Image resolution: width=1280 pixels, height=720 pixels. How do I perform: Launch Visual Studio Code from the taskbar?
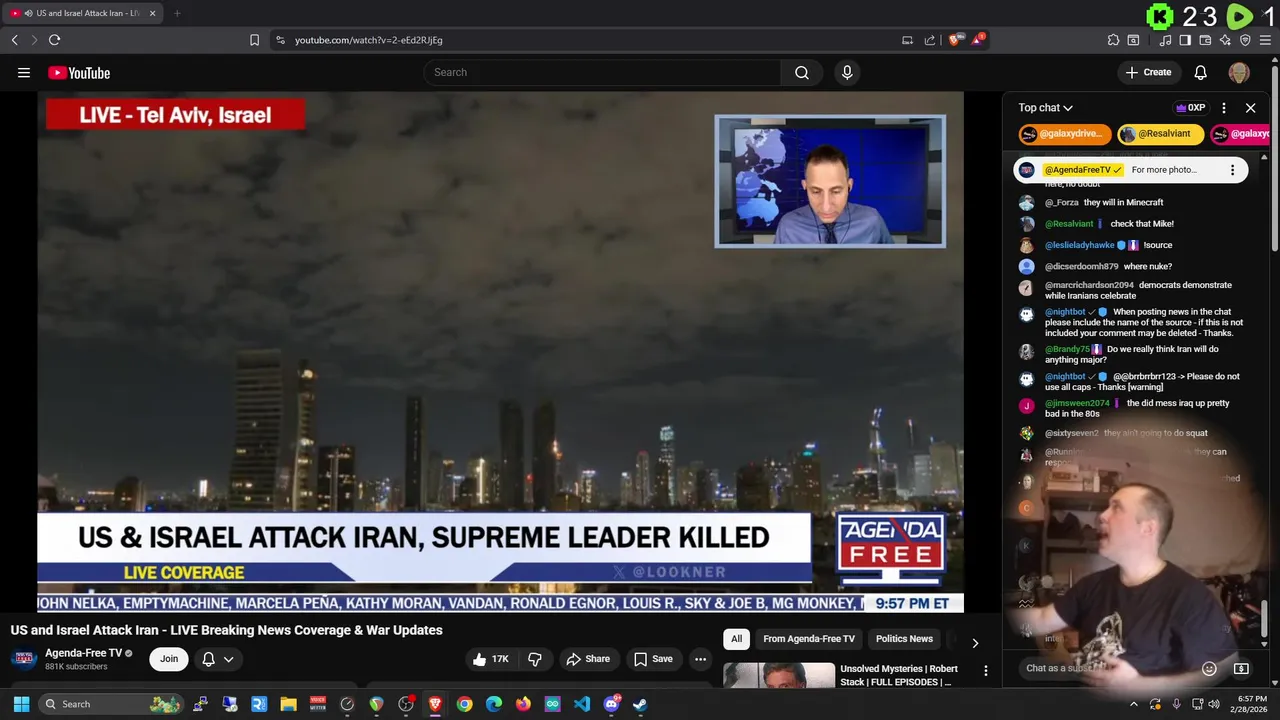pyautogui.click(x=582, y=704)
